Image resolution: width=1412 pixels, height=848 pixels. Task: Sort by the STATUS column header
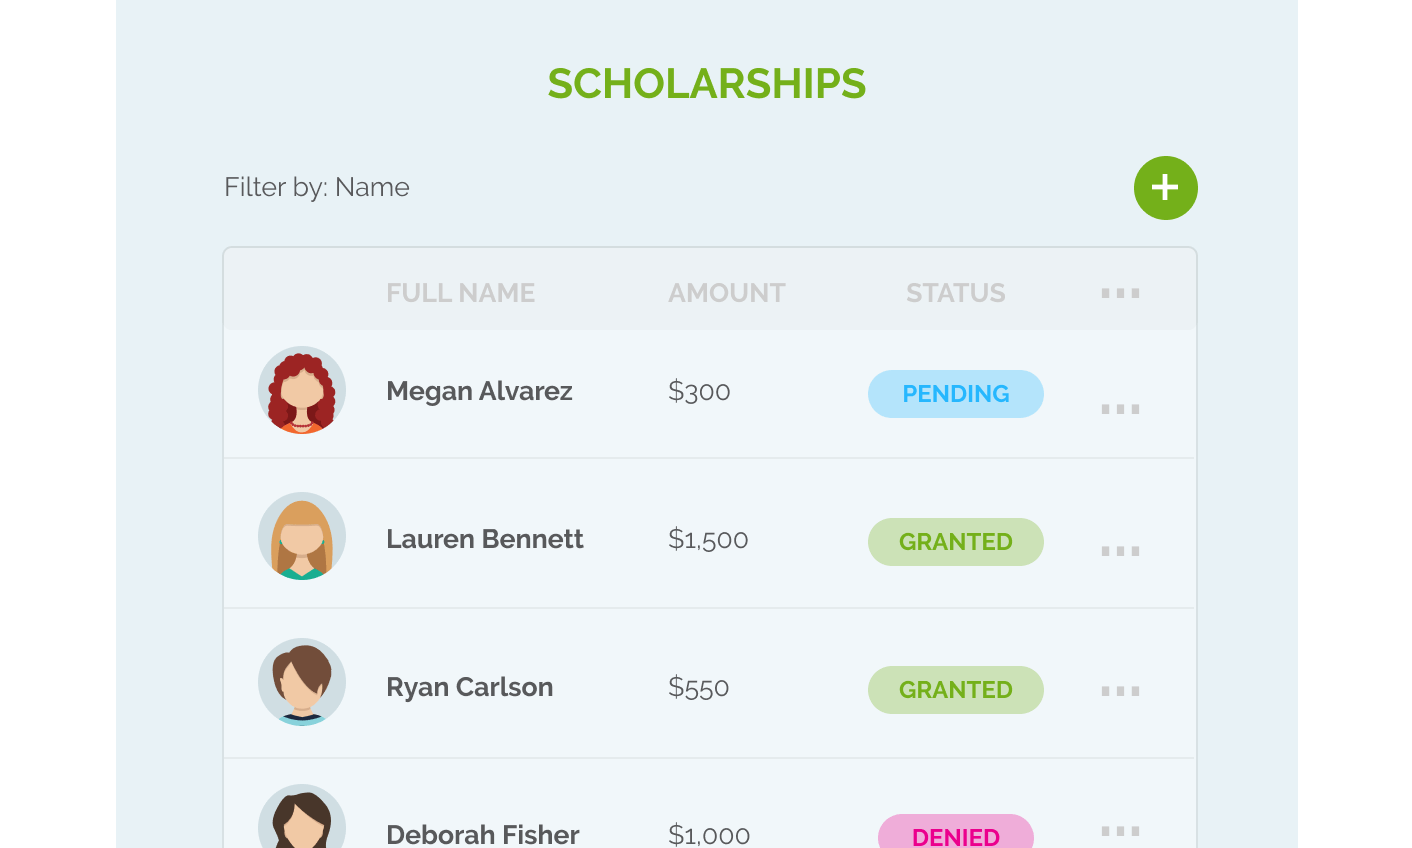pyautogui.click(x=955, y=293)
